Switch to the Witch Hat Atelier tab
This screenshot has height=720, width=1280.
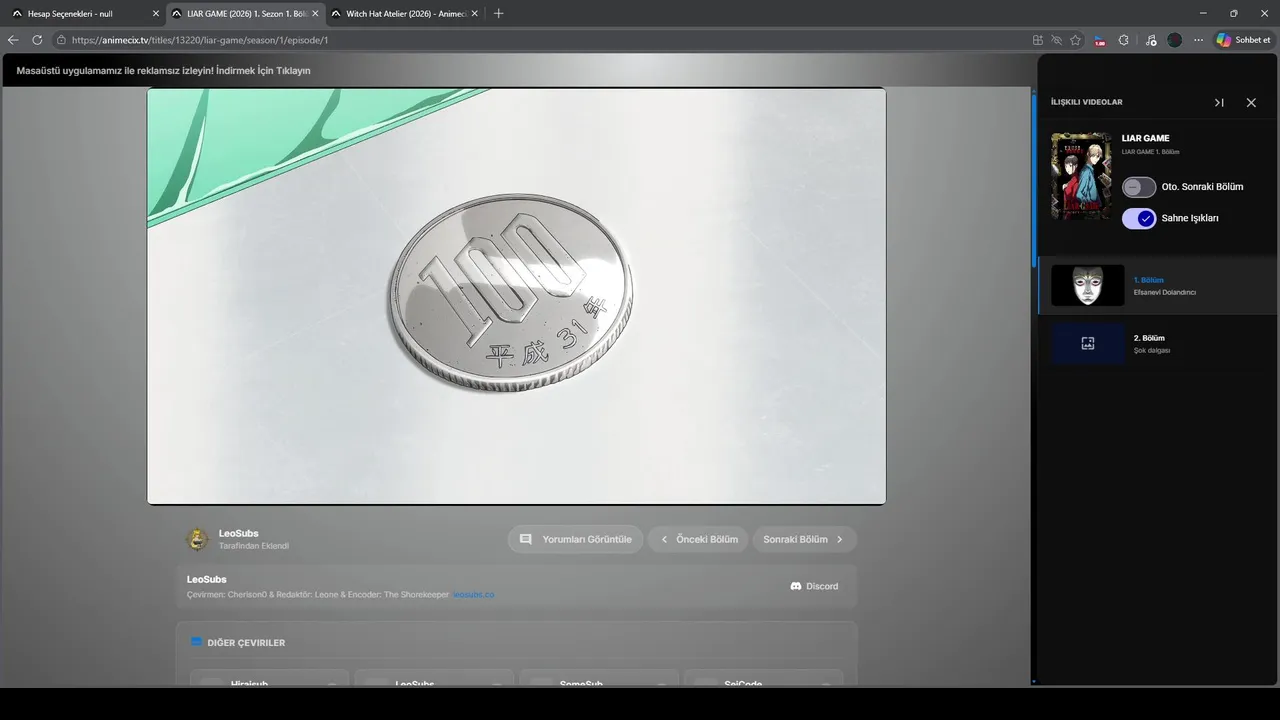[404, 14]
